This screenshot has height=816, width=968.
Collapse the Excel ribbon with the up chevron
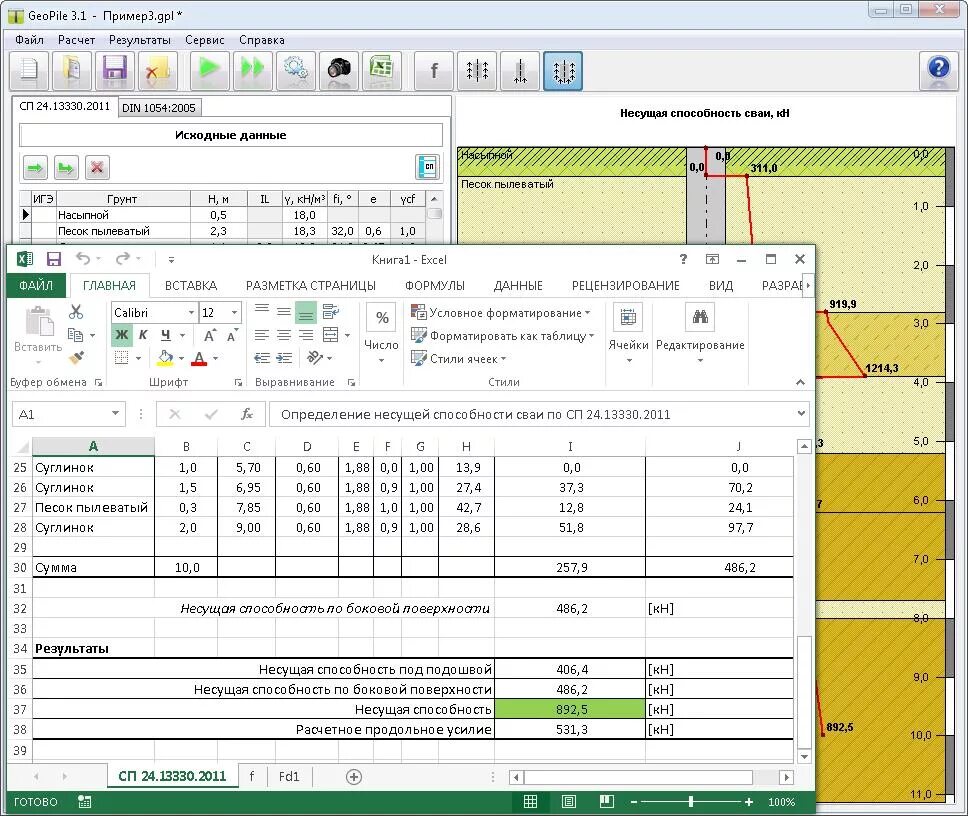800,383
